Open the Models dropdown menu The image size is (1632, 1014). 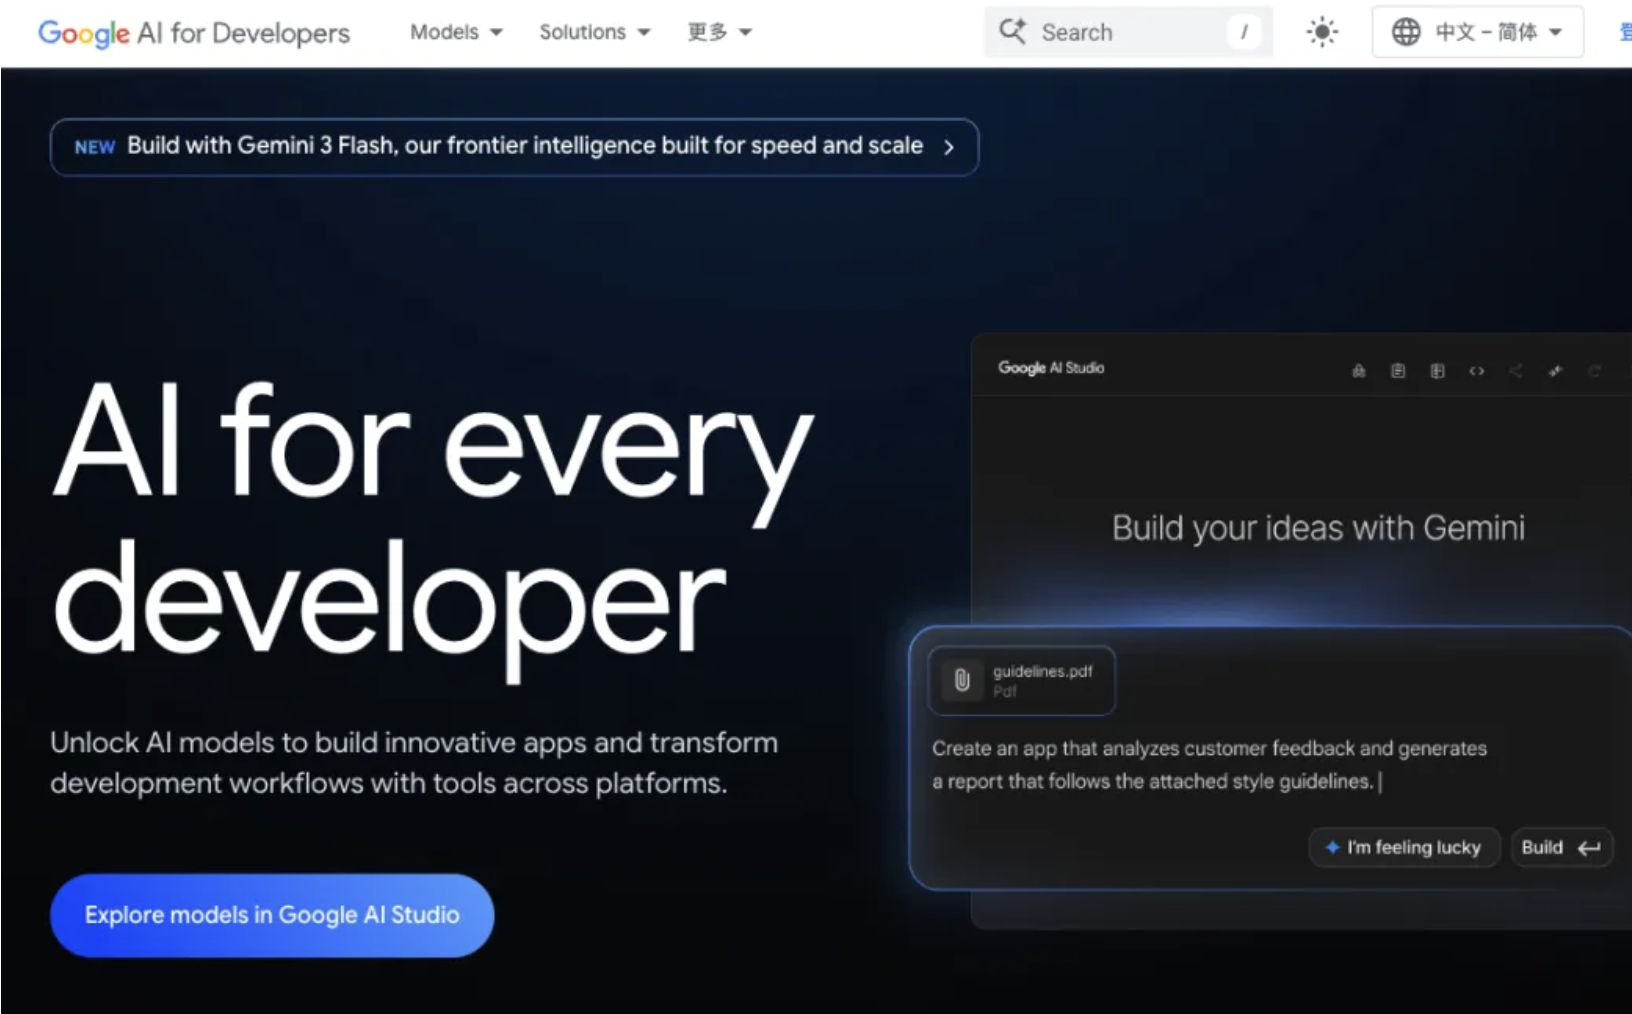pos(456,32)
